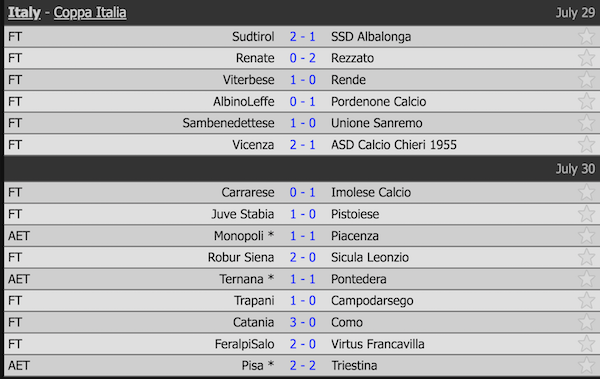Viewport: 600px width, 379px height.
Task: Open the Sudtirol 2 - 1 score details
Action: click(302, 36)
